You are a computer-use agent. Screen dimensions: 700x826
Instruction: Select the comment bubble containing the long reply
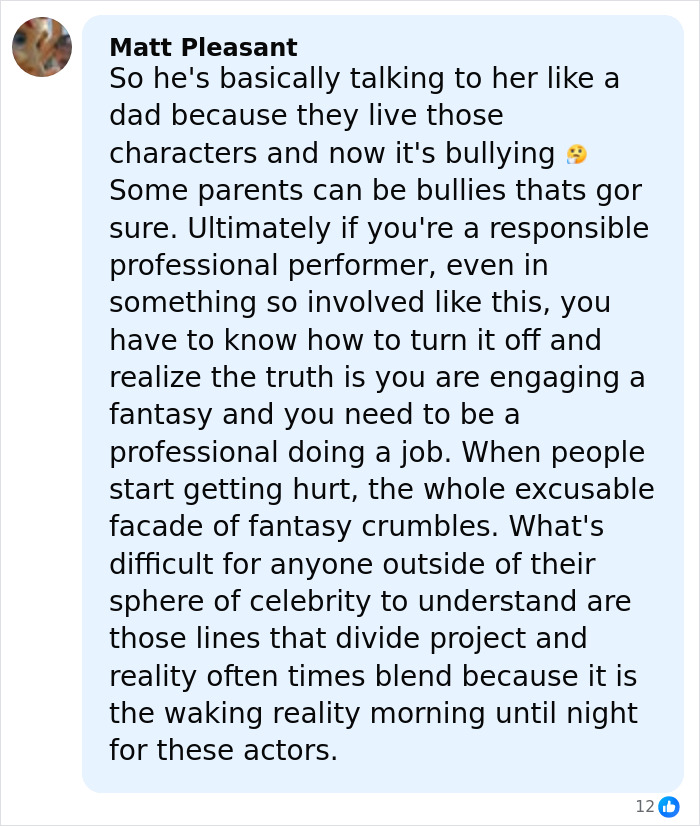point(383,400)
